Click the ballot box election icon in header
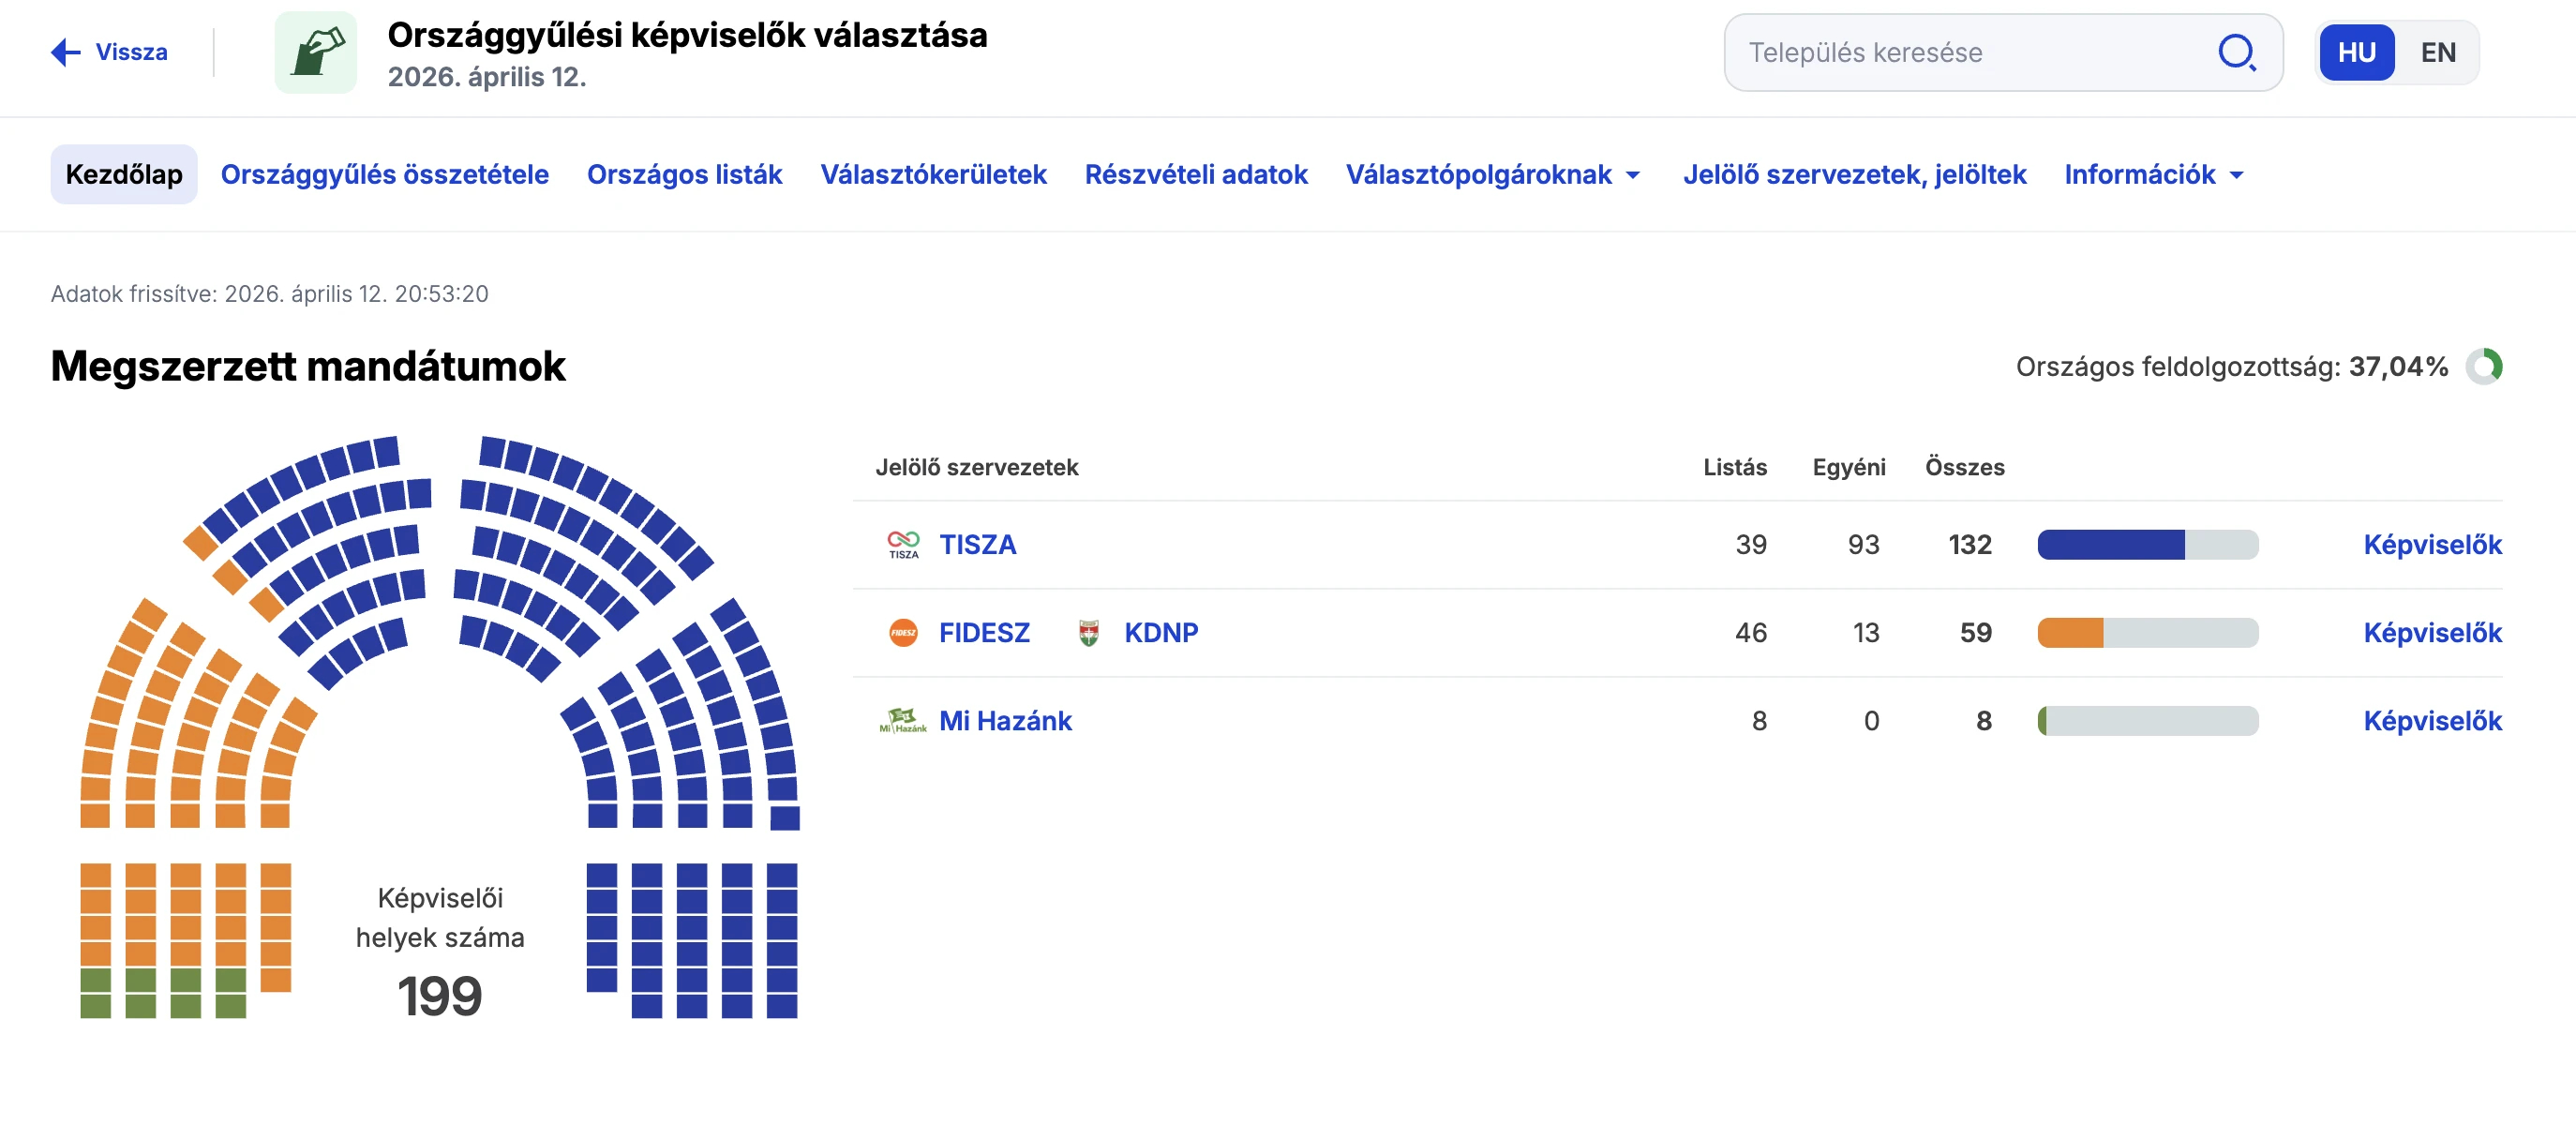 point(315,52)
